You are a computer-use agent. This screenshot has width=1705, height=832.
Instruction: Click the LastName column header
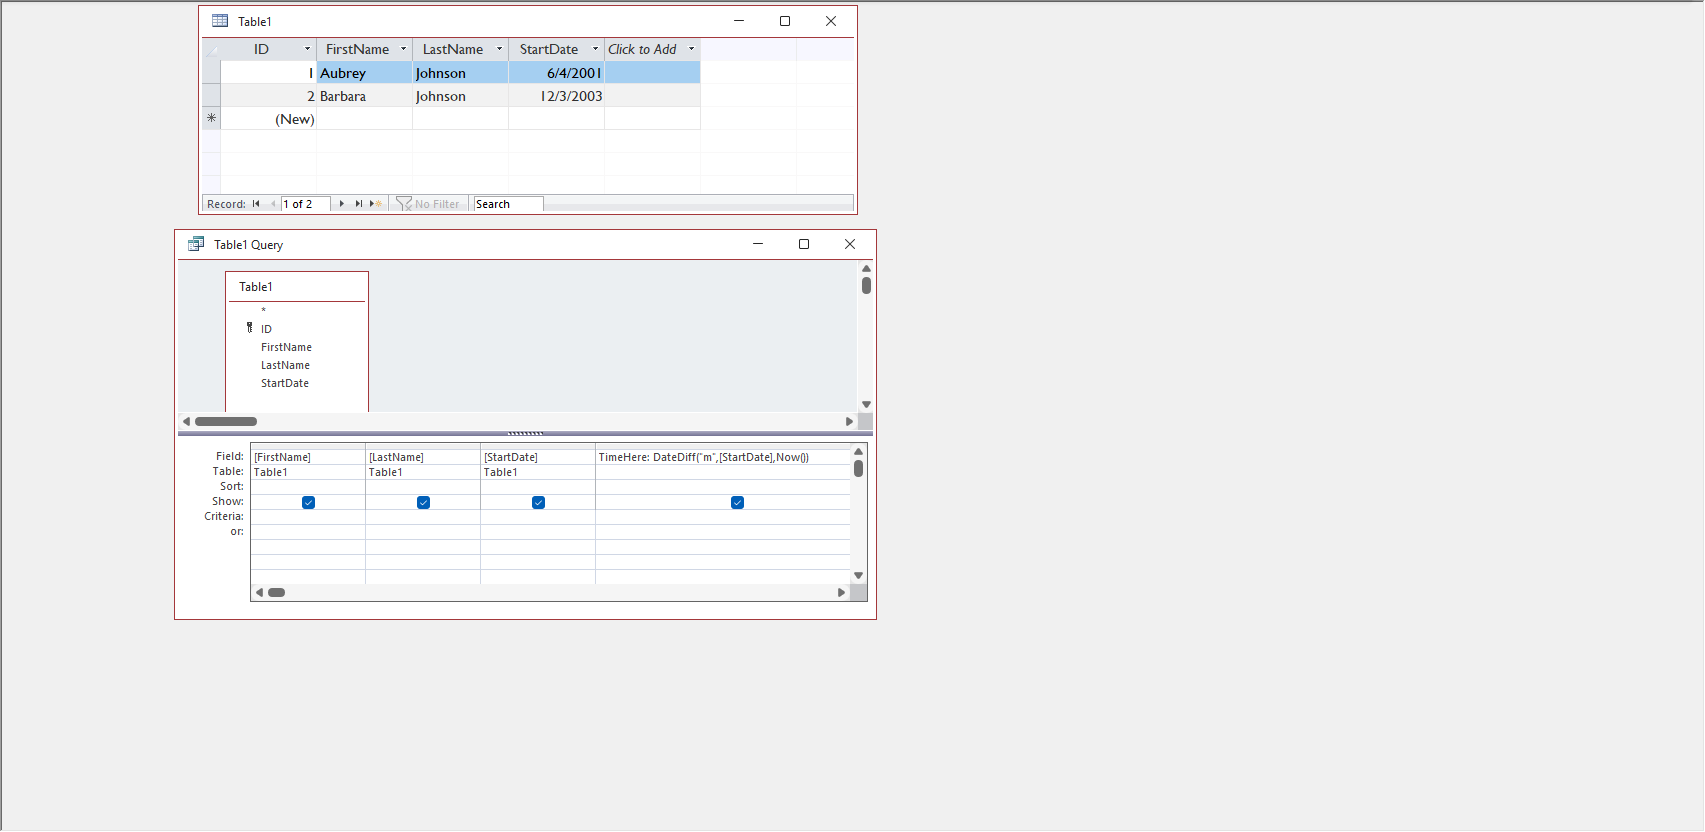point(452,49)
